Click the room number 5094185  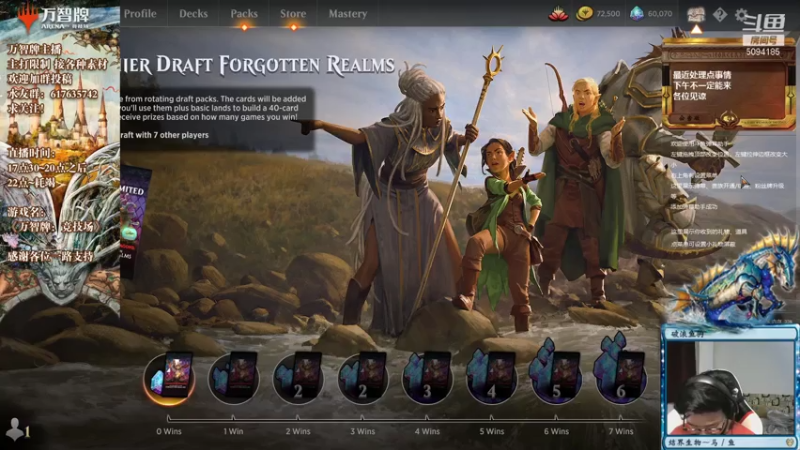click(762, 52)
